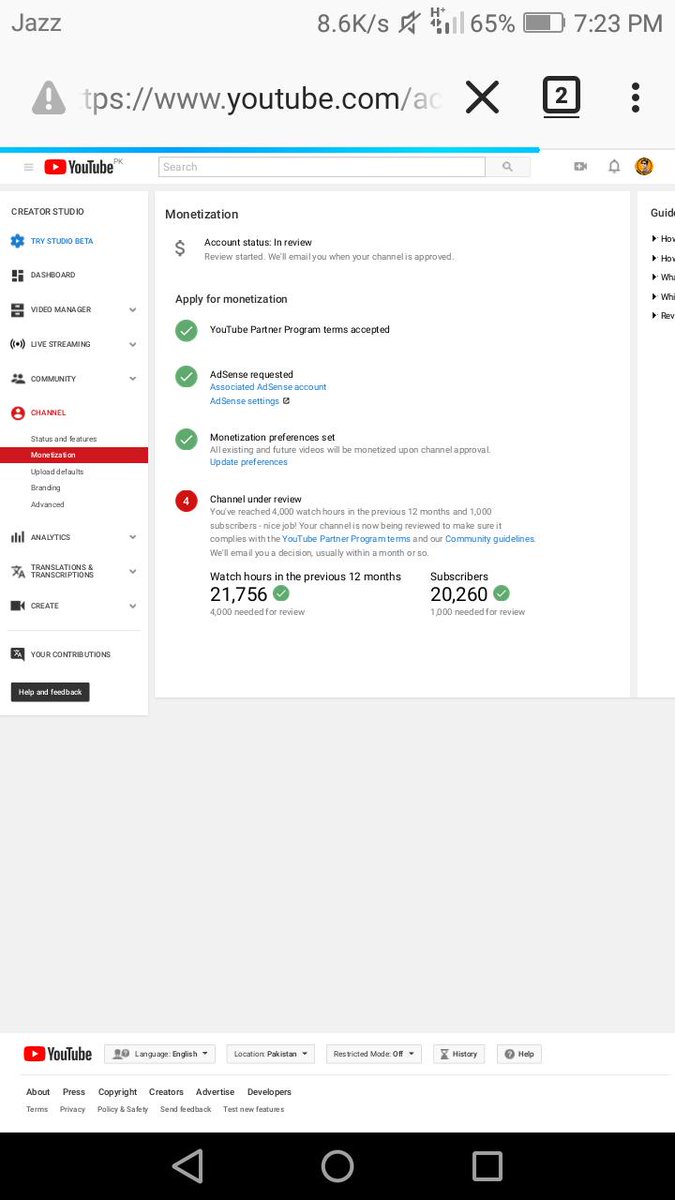Click the Your Contributions icon
The image size is (675, 1200).
(17, 654)
